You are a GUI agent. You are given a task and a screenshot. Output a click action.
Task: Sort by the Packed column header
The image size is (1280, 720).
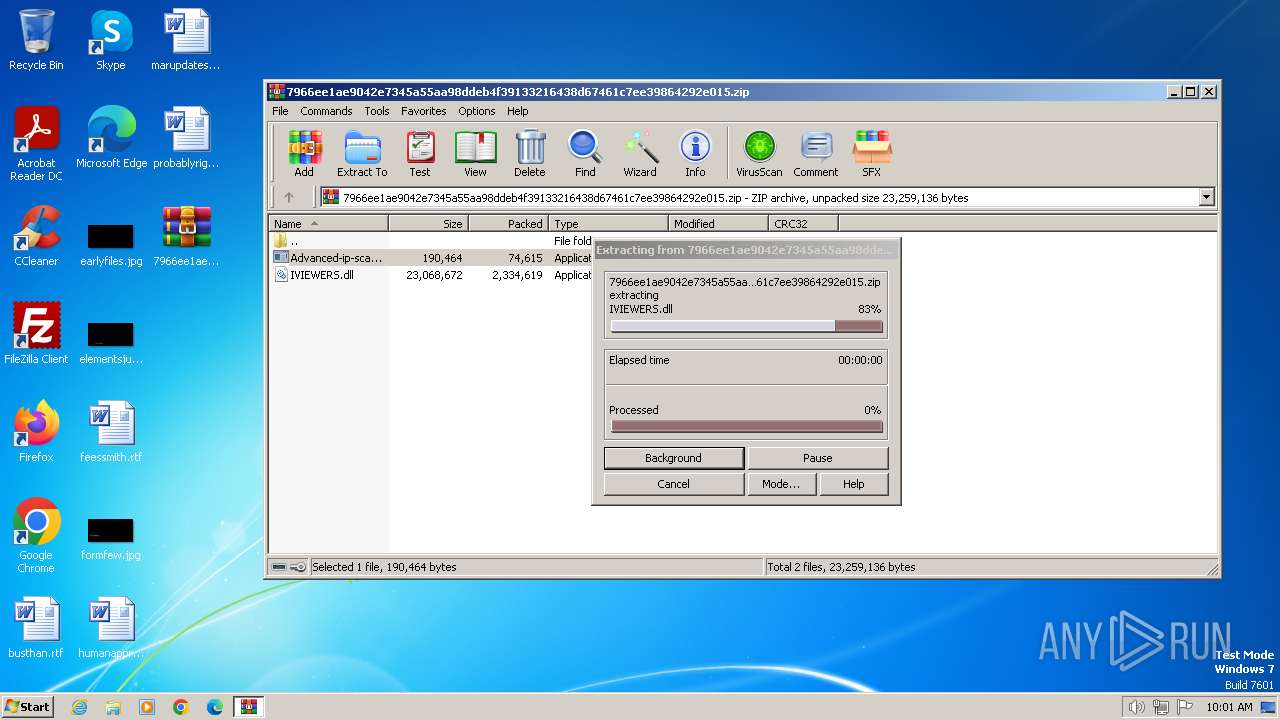[x=509, y=224]
